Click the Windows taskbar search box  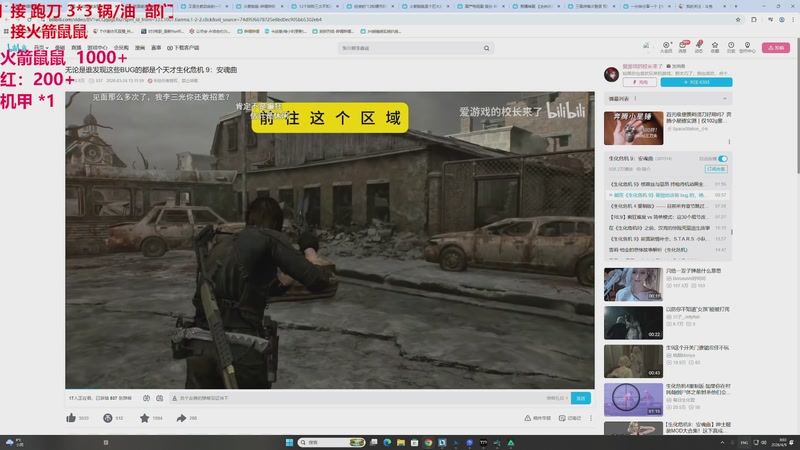[332, 442]
